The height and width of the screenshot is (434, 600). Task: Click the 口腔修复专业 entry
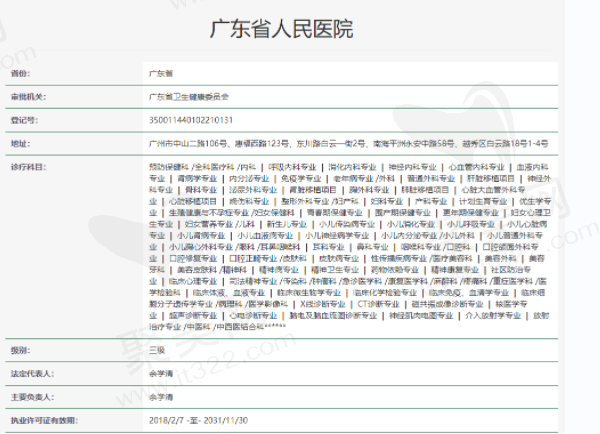(x=193, y=259)
